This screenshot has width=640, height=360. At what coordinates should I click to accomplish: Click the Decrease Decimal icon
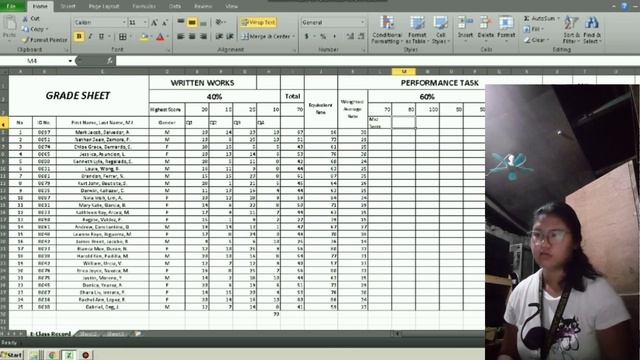[x=361, y=36]
